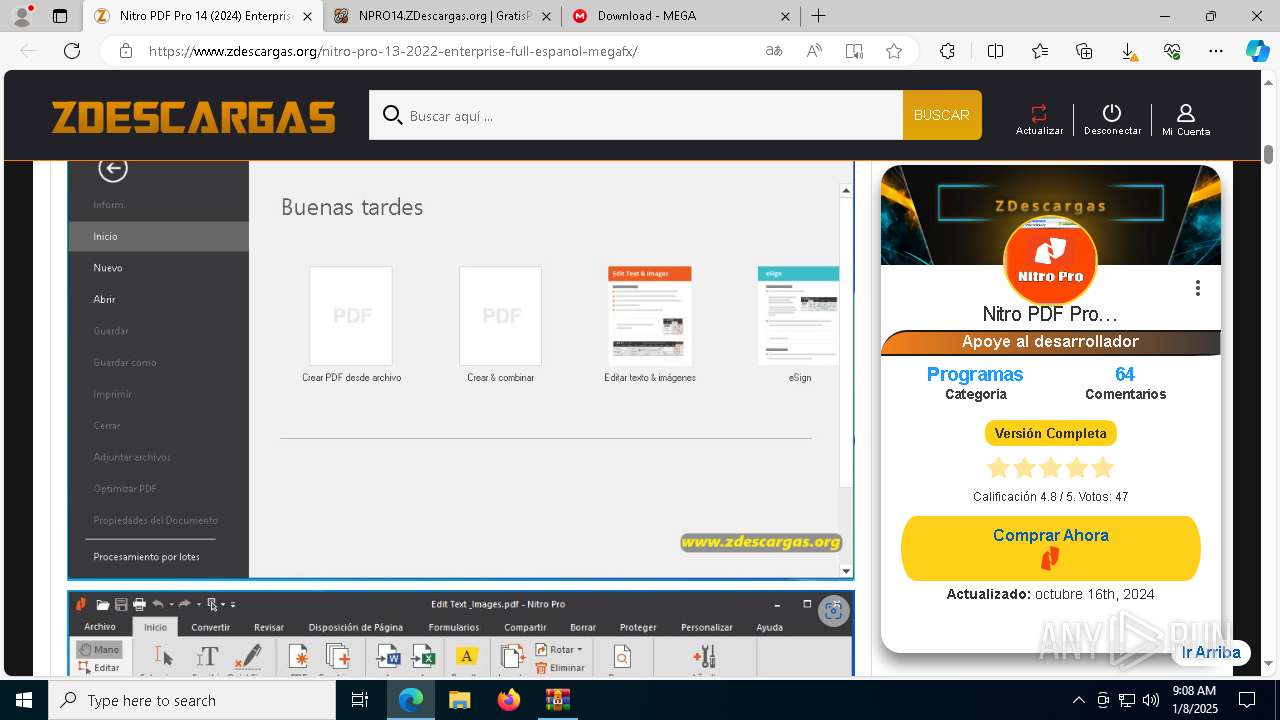The image size is (1280, 720).
Task: Show the Downloads panel
Action: [1128, 51]
